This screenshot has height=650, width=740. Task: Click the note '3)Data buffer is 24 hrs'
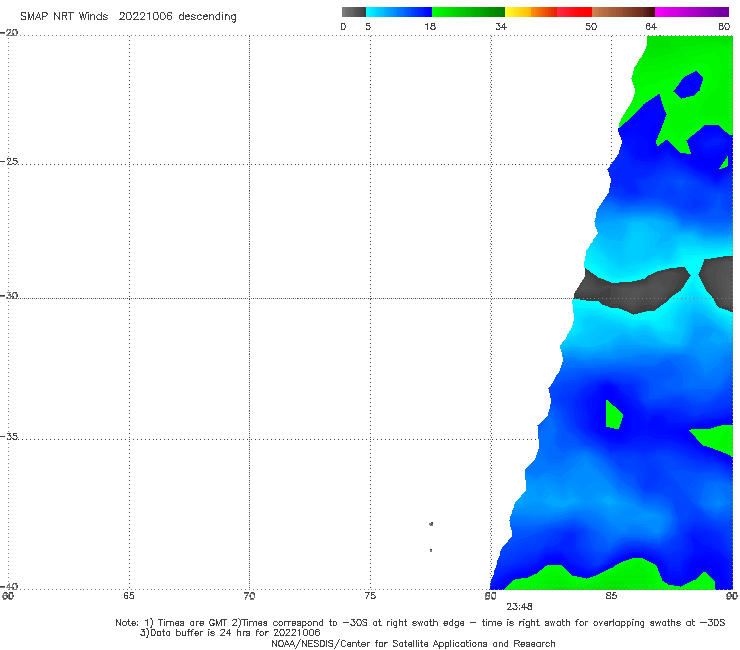coord(230,633)
